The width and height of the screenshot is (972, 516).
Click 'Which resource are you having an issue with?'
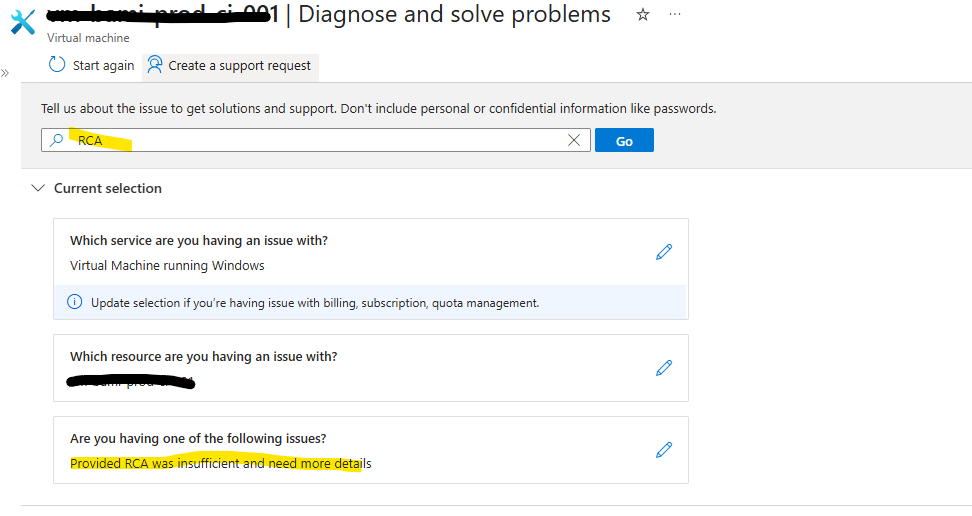(204, 357)
